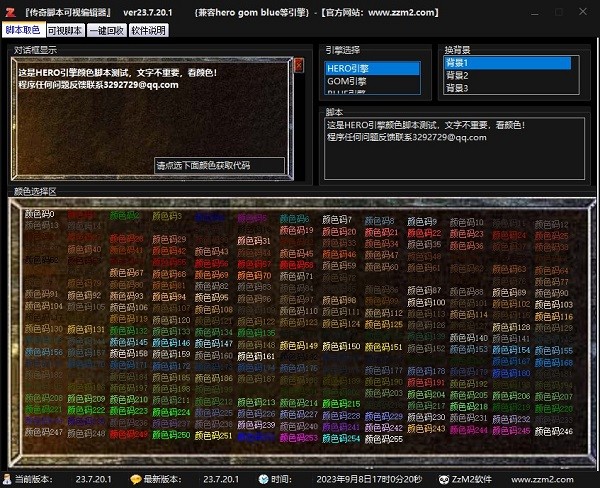This screenshot has width=600, height=488.
Task: Click the latest version chat bubble icon
Action: click(135, 479)
